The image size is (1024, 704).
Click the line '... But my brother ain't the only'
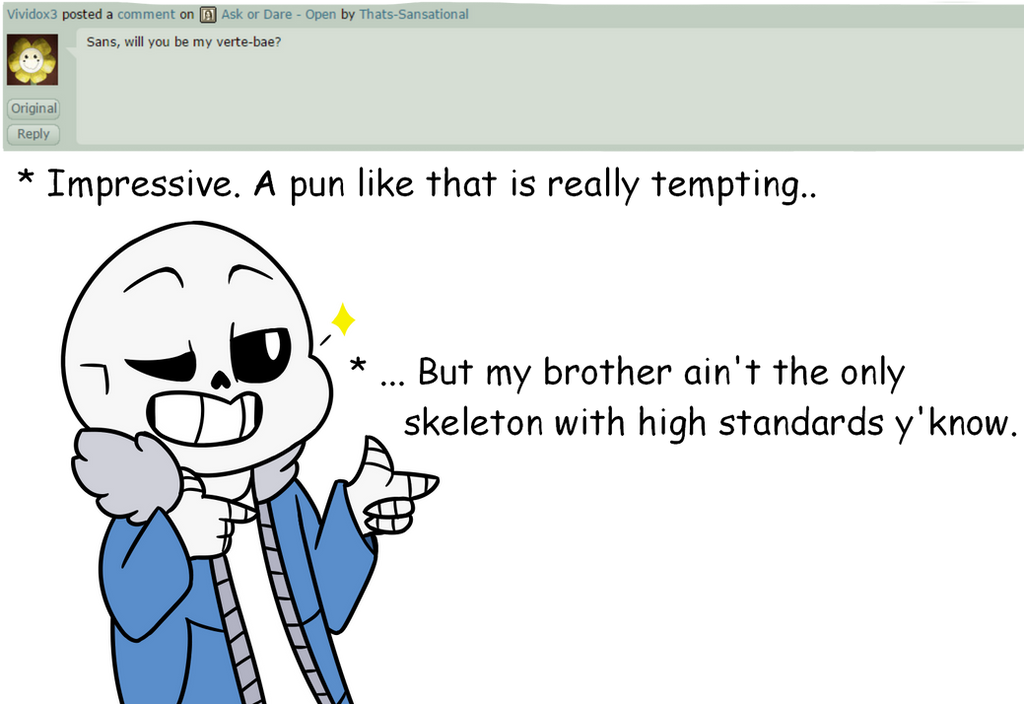click(642, 374)
